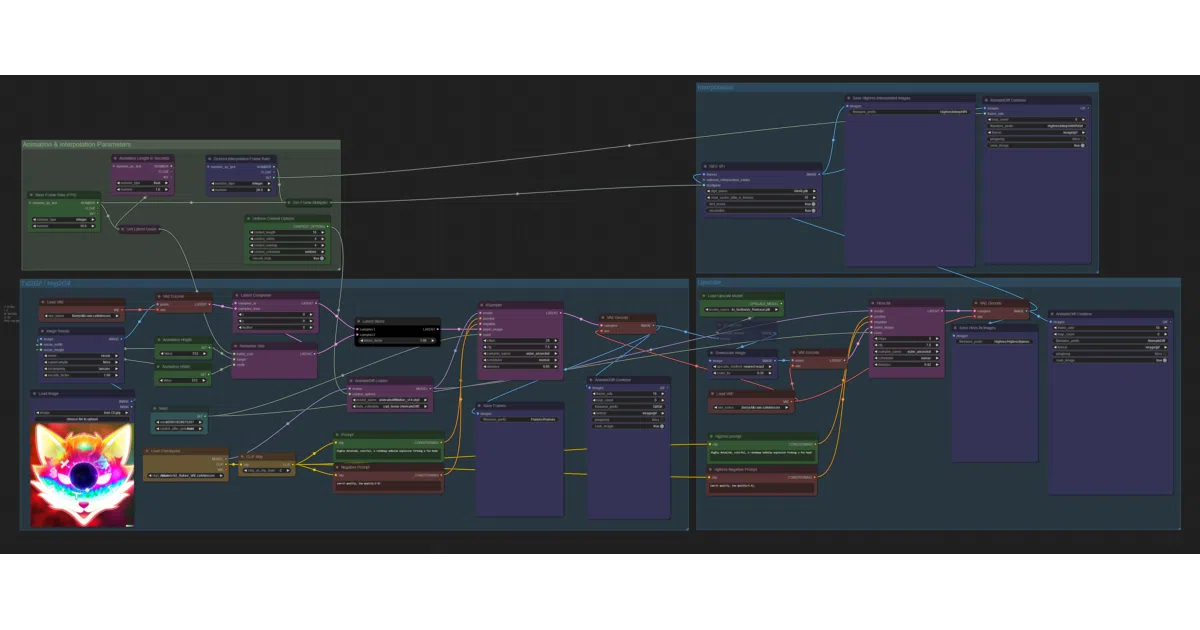Toggle pingpong in Txt2GIF AnimateDiff Combine
1200x630 pixels.
pos(629,420)
